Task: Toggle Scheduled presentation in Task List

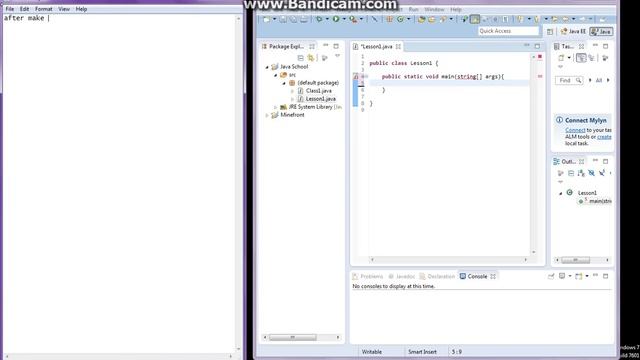Action: [x=591, y=58]
